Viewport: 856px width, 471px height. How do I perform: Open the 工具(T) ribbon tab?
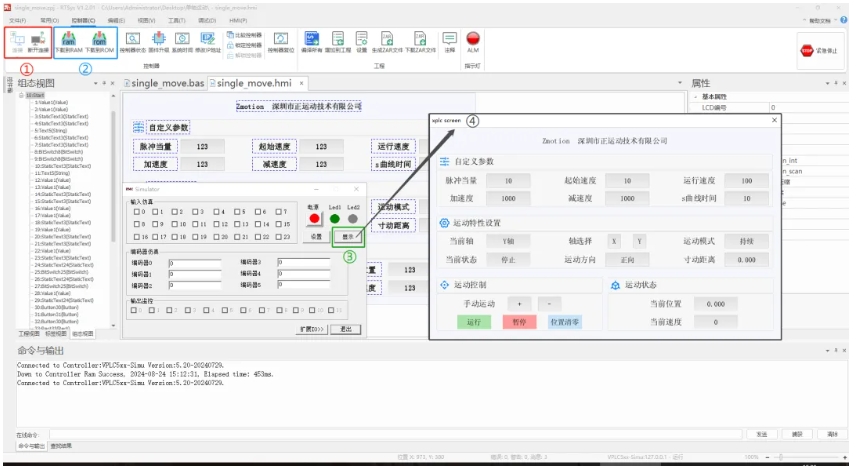tap(176, 20)
